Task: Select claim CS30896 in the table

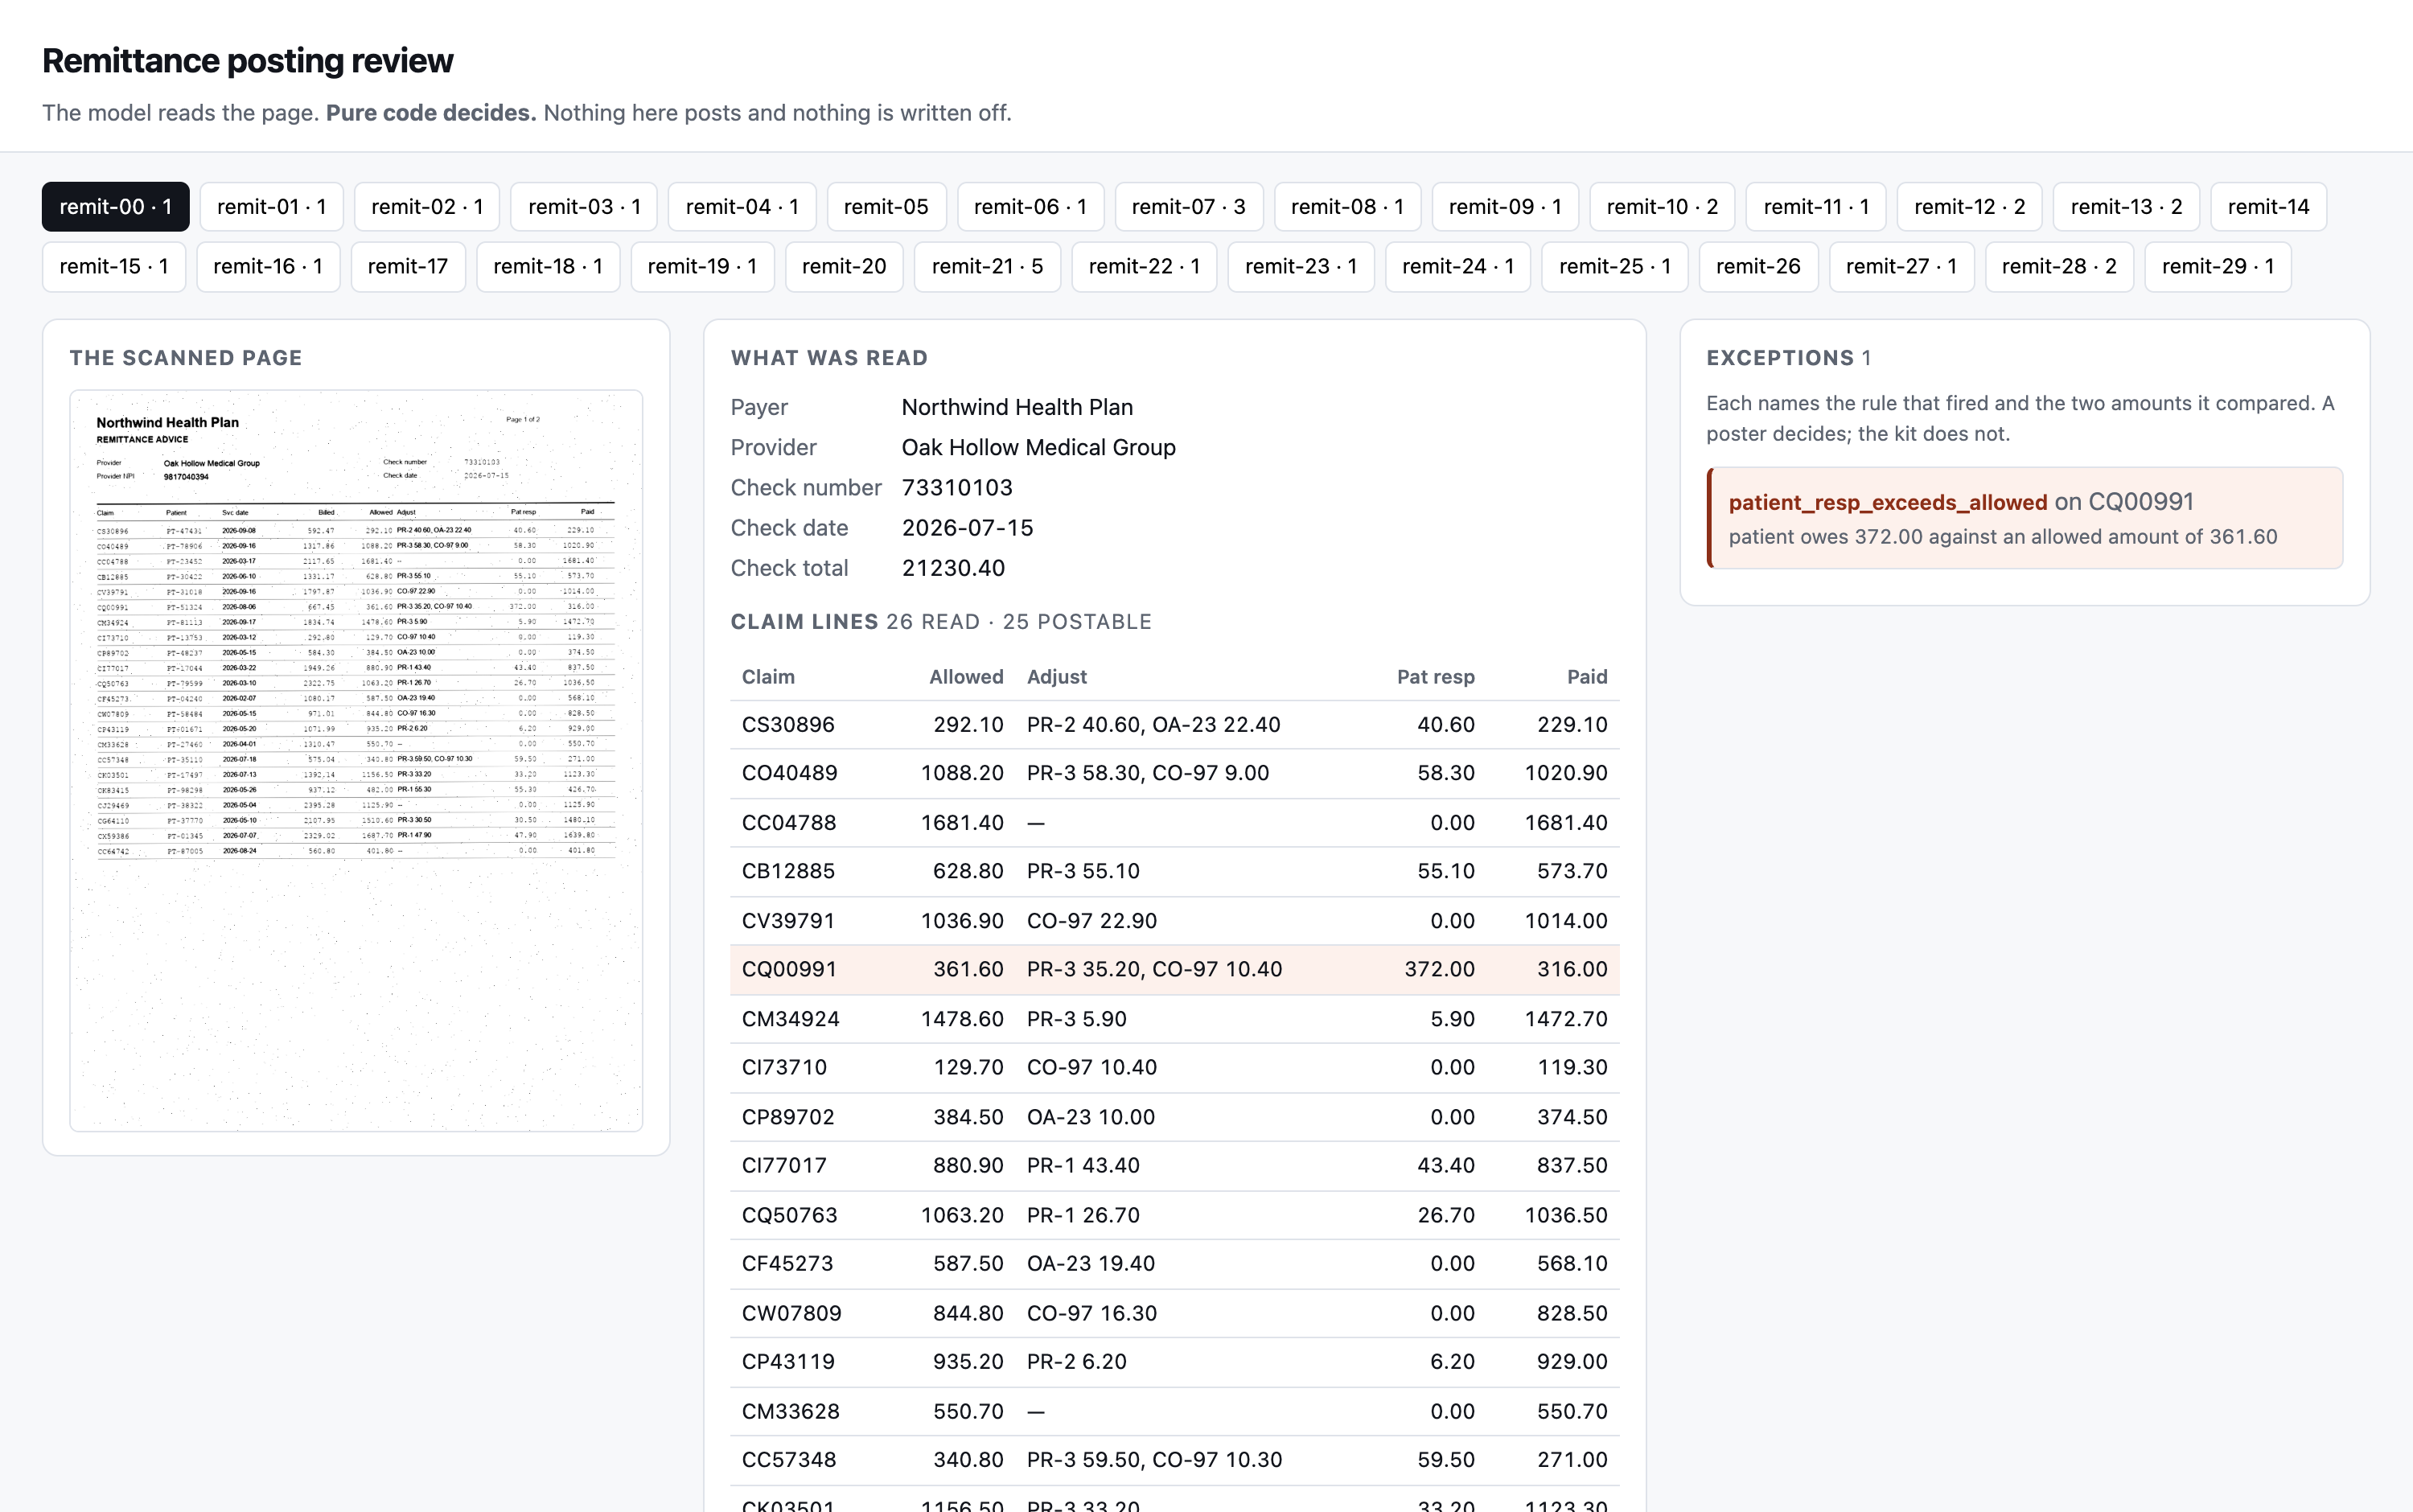Action: coord(1174,725)
